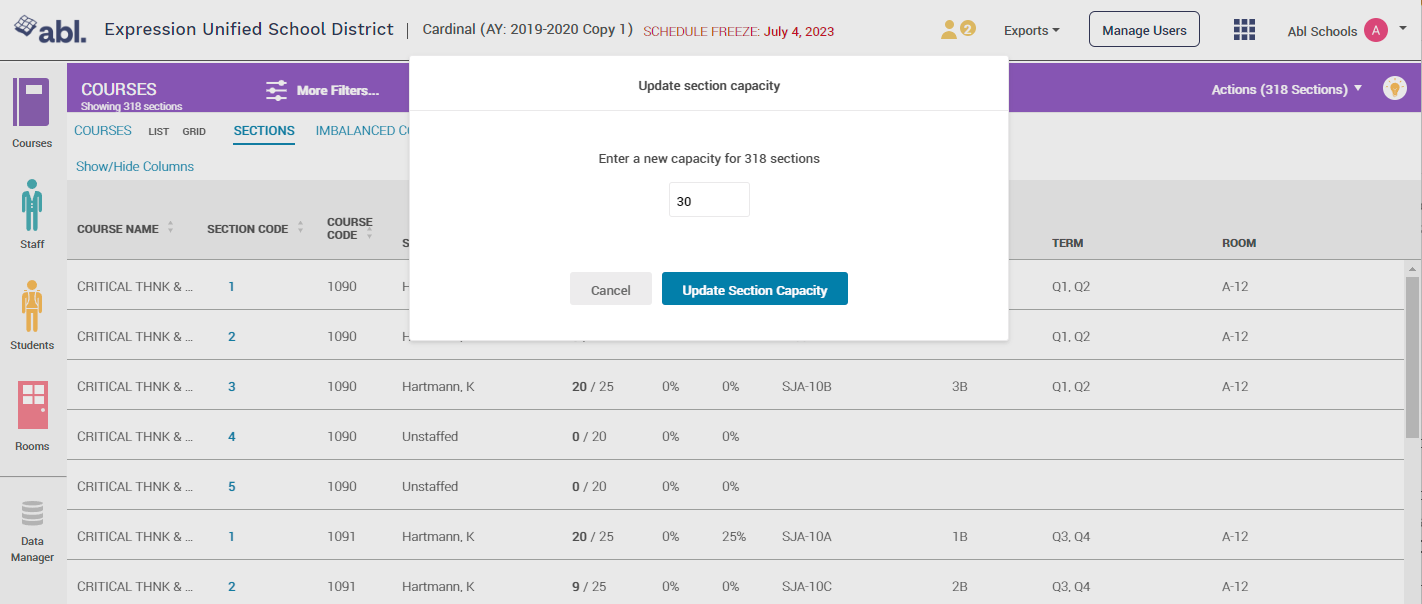Image resolution: width=1422 pixels, height=604 pixels.
Task: Open the Imbalanced Courses tab
Action: pos(362,131)
